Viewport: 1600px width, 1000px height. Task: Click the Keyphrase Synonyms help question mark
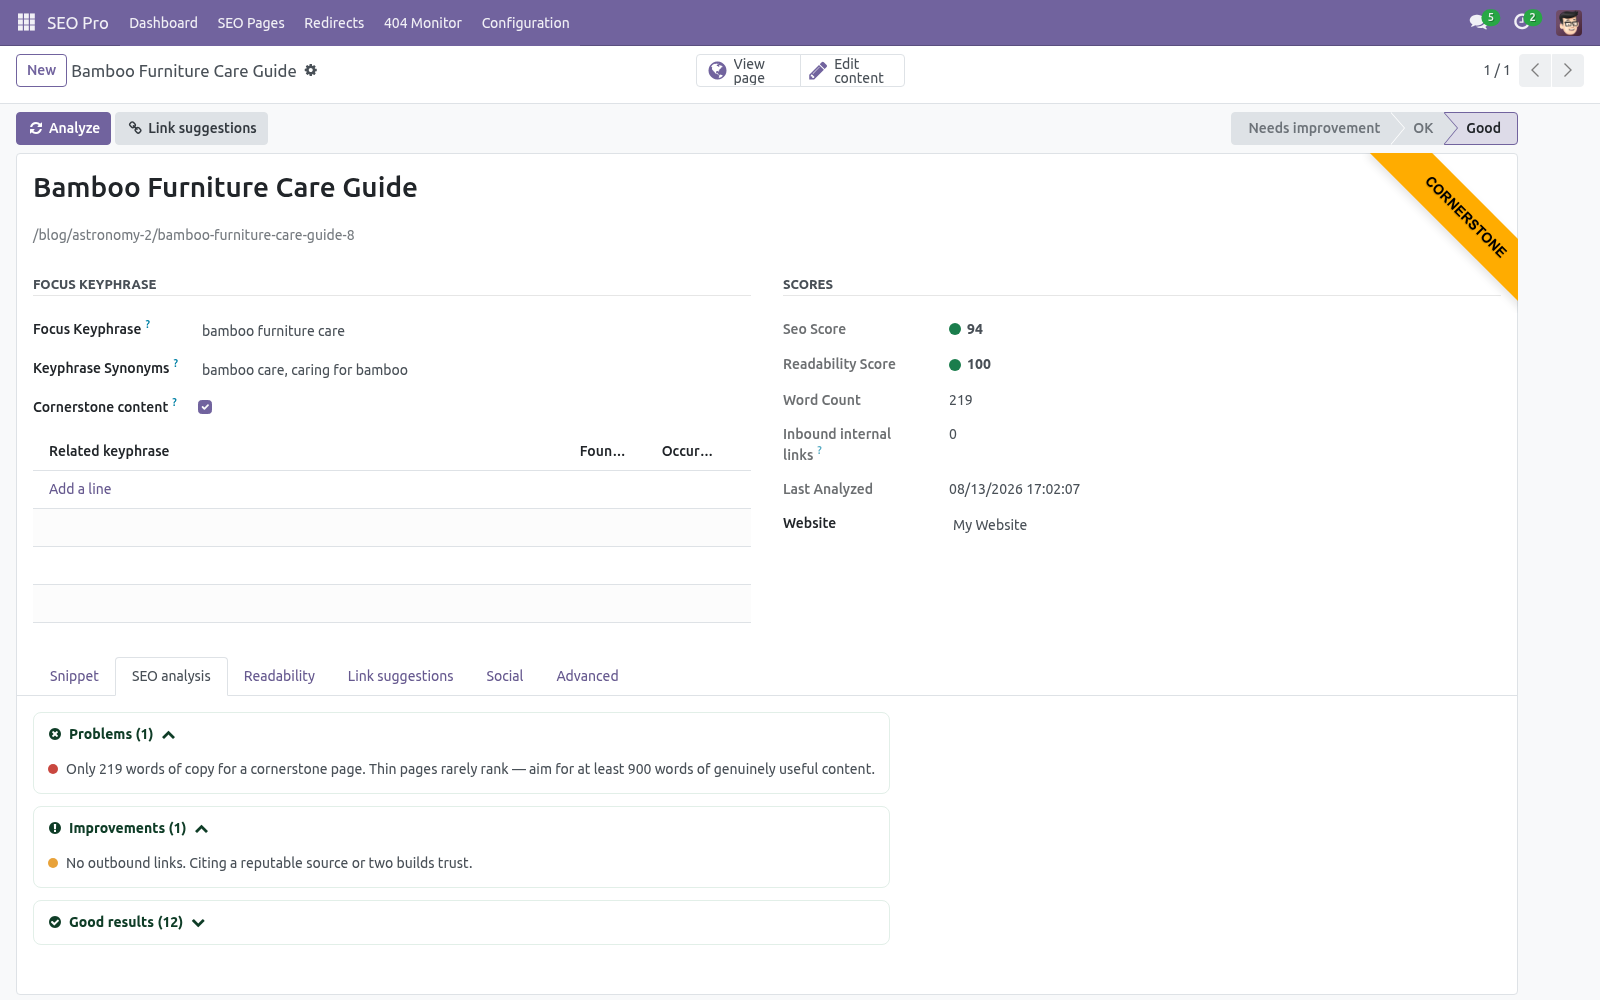[x=176, y=363]
